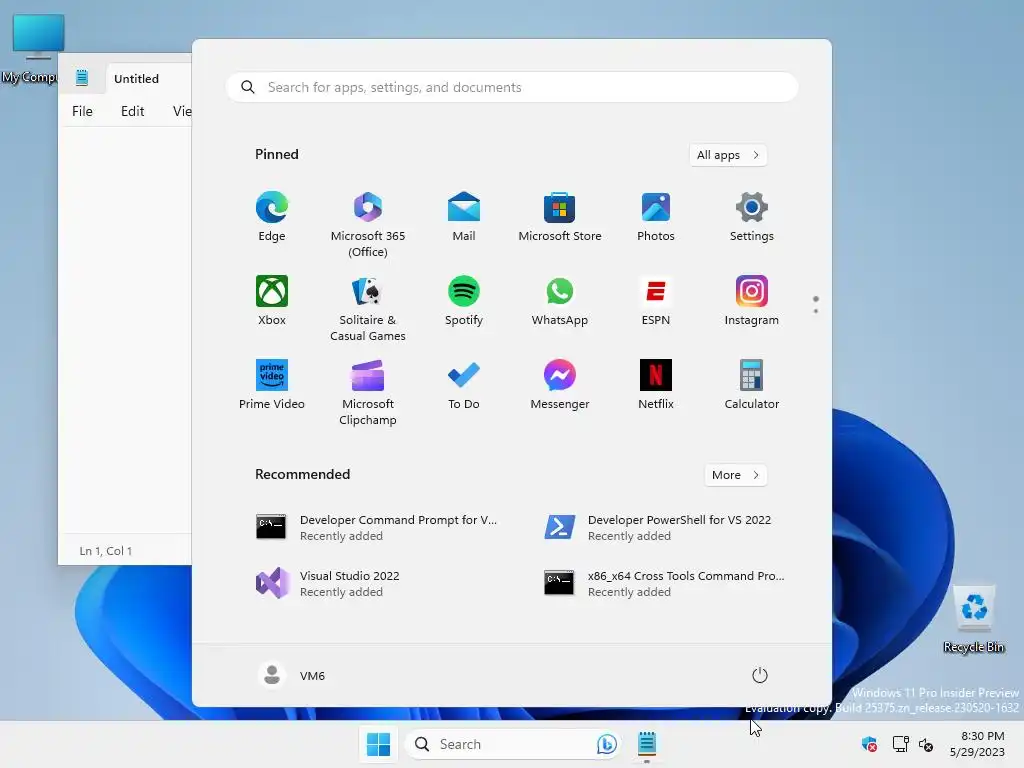
Task: Open the To Do app
Action: pyautogui.click(x=464, y=385)
